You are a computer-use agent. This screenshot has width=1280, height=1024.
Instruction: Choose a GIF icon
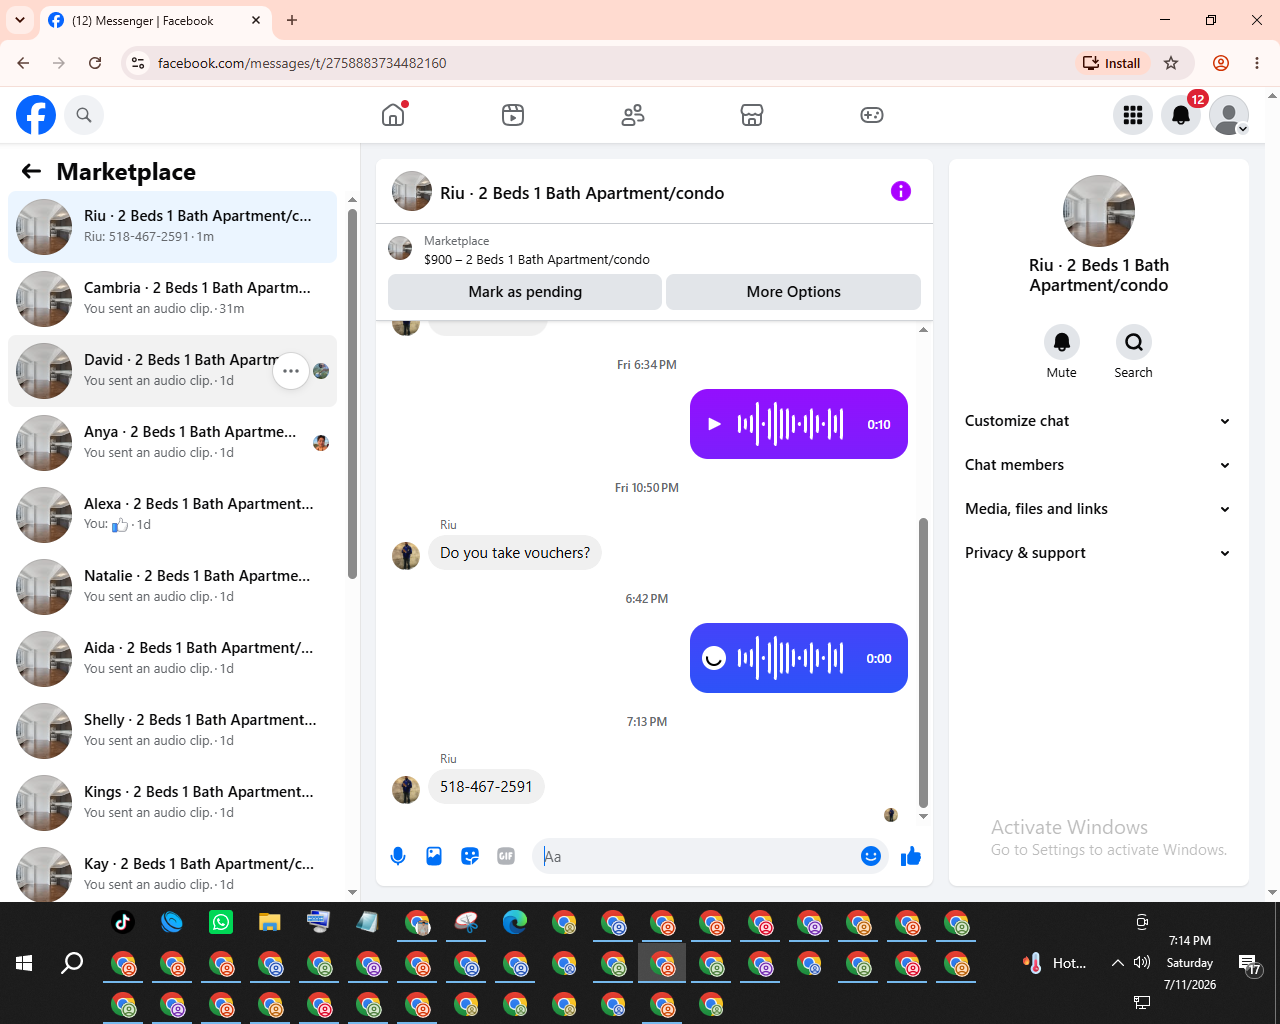[x=506, y=856]
